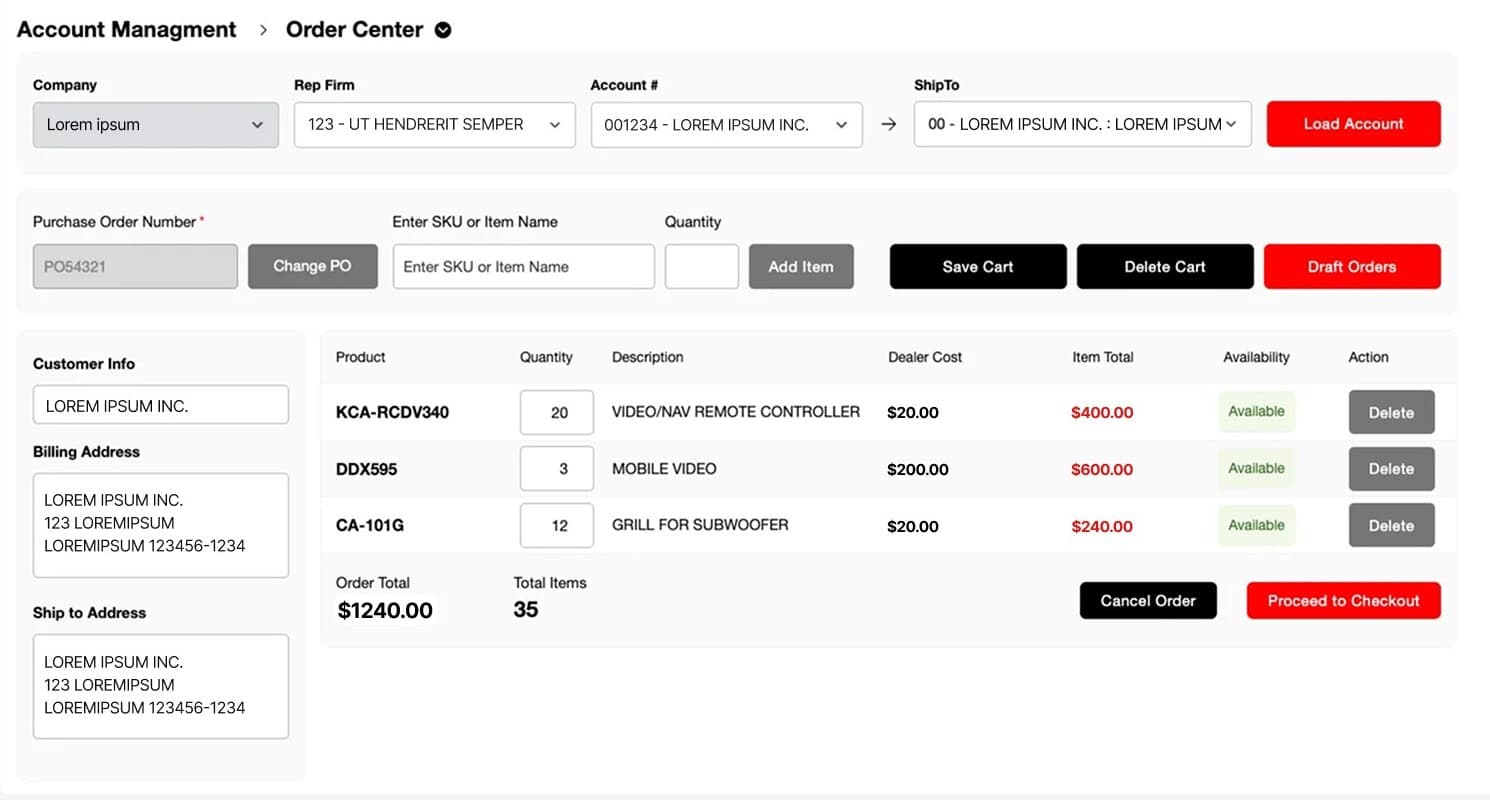Click the VIDEO/NAV REMOTE CONTROLLER description
1490x800 pixels.
pyautogui.click(x=736, y=412)
